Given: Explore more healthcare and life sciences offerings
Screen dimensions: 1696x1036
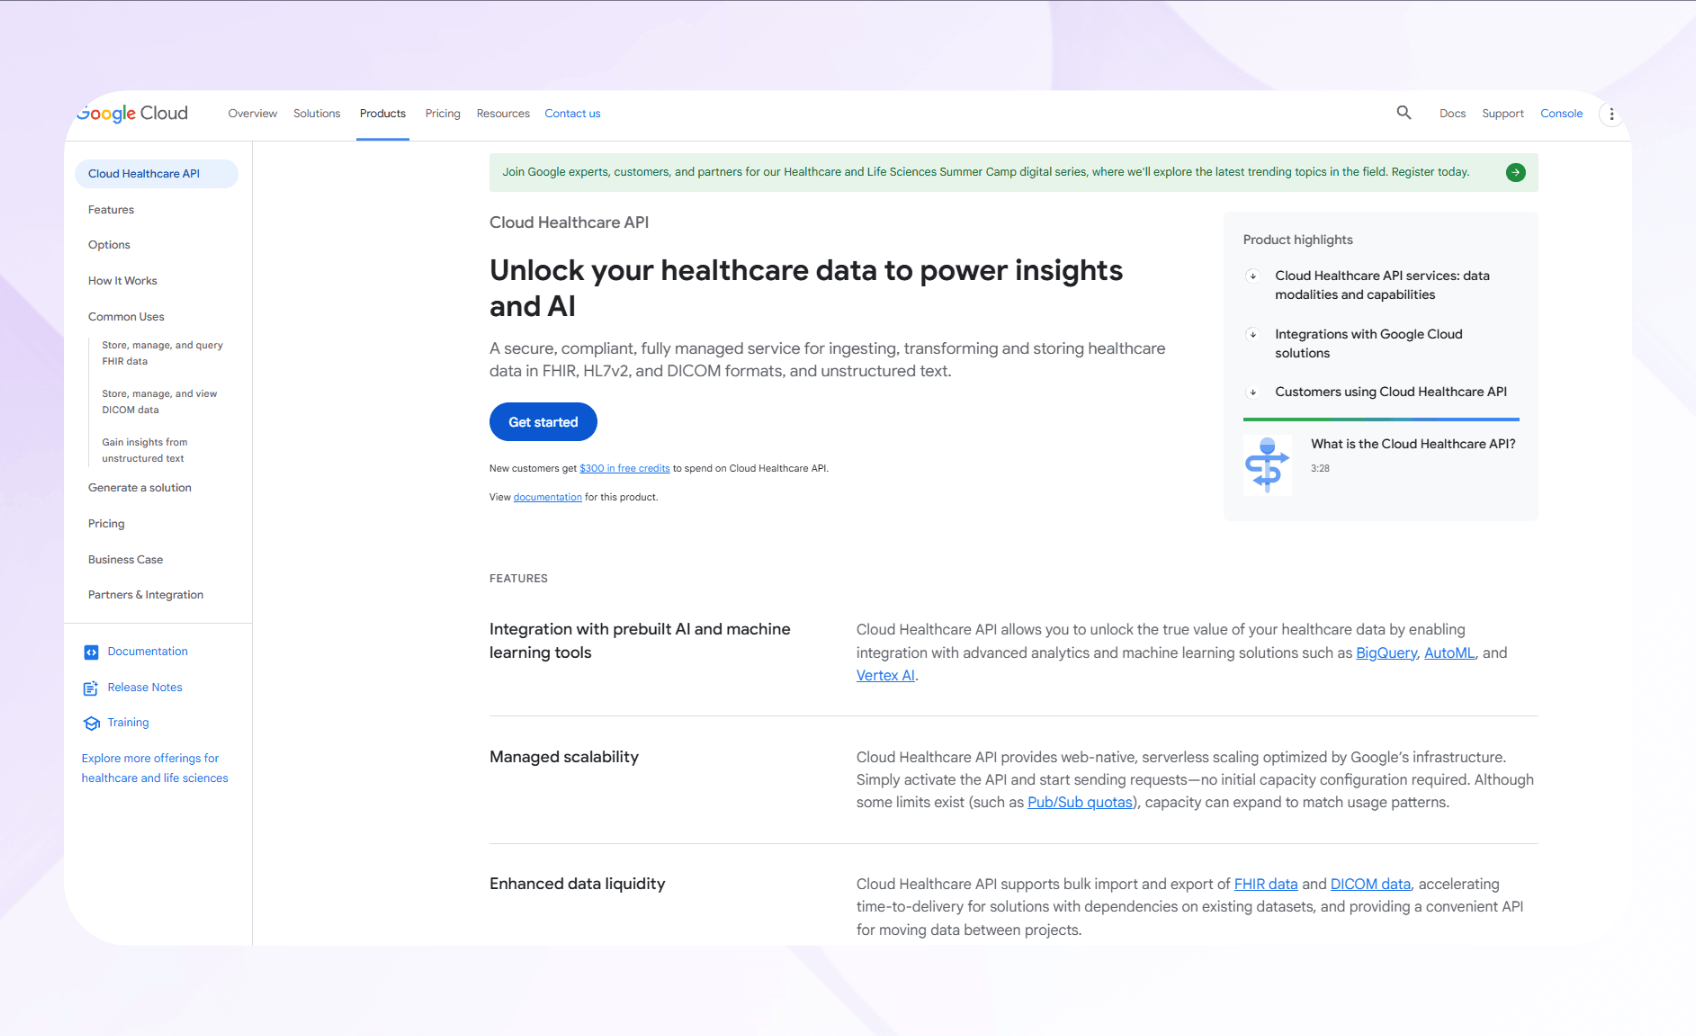Looking at the screenshot, I should (x=155, y=768).
